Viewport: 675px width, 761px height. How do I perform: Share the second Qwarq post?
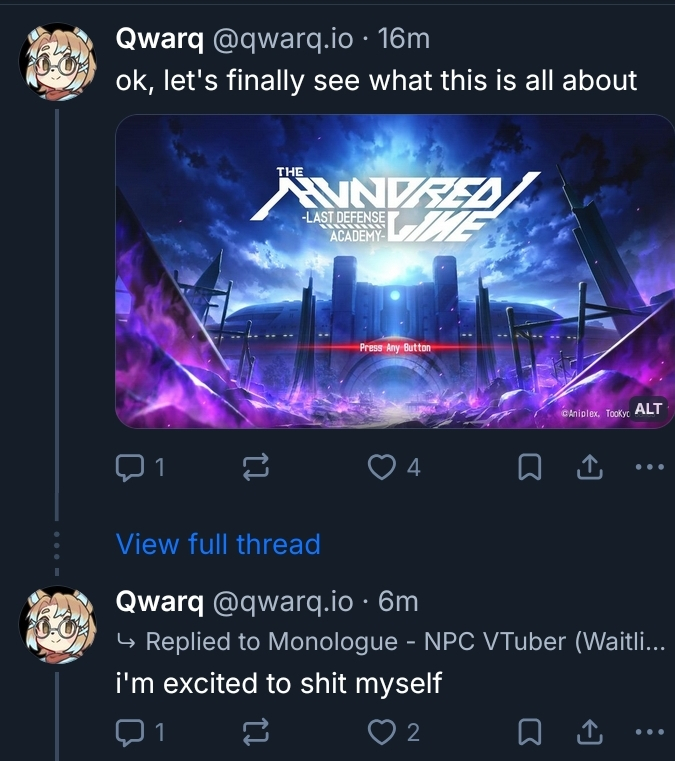[590, 733]
